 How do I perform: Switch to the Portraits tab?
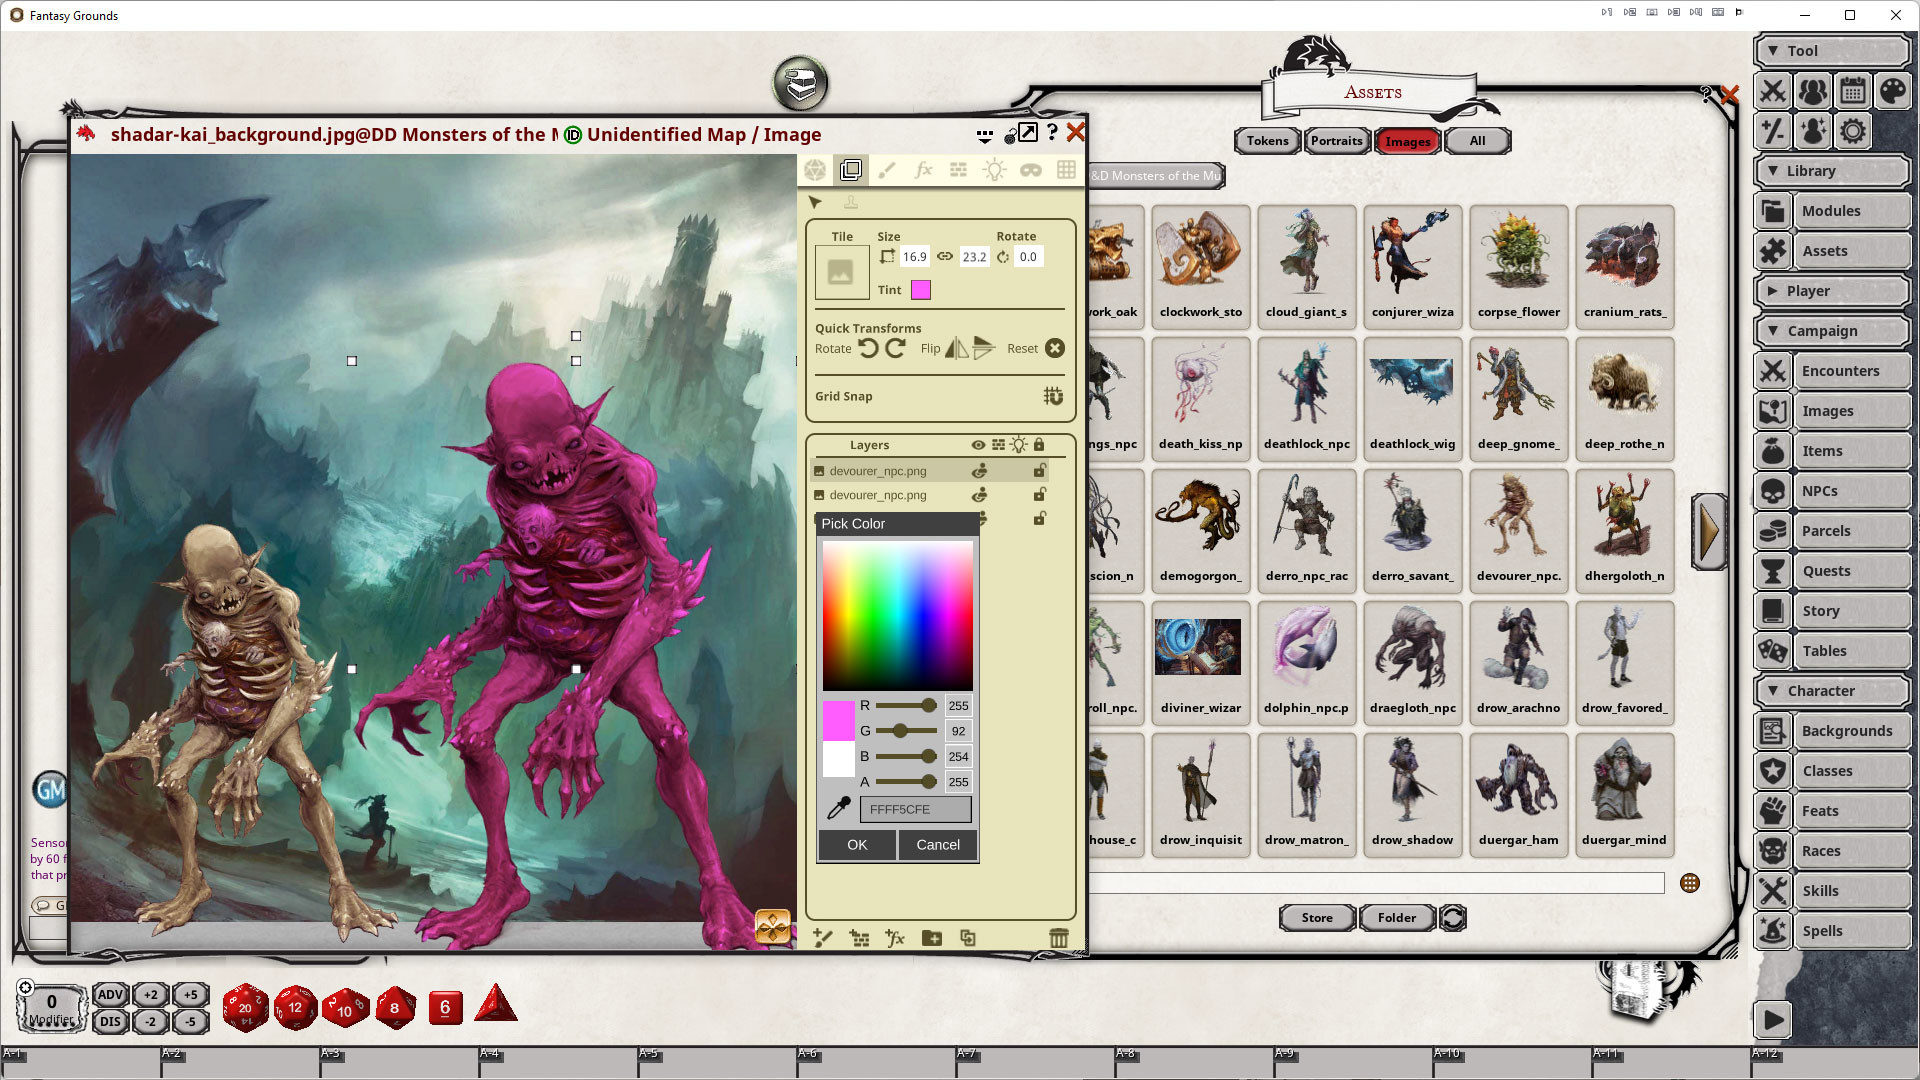coord(1337,141)
